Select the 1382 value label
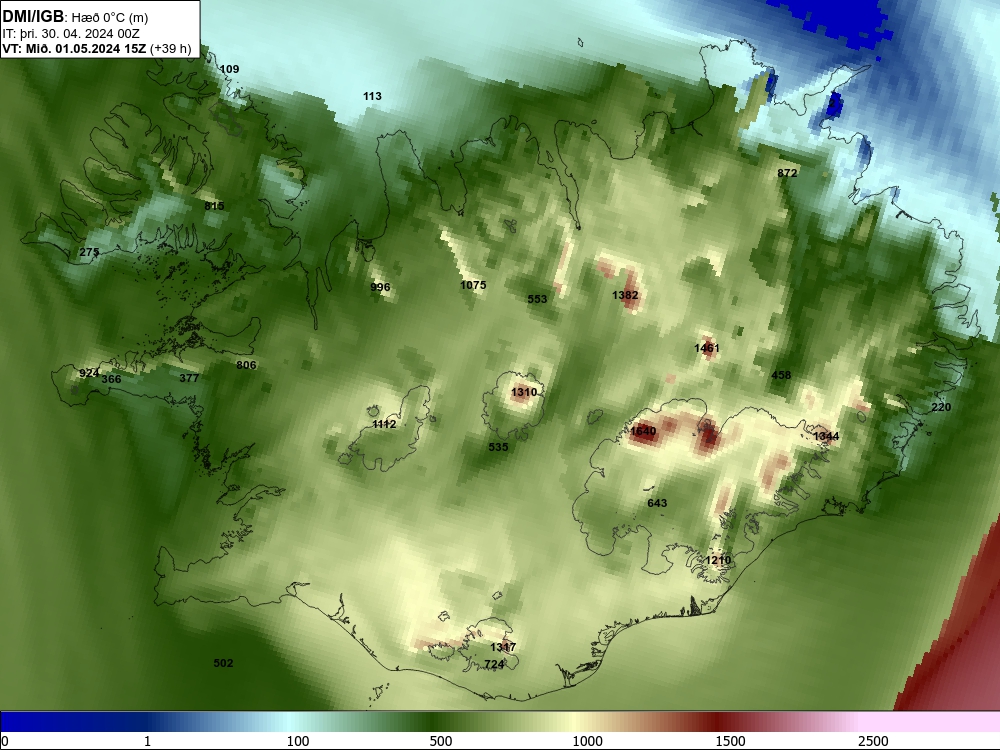The width and height of the screenshot is (1000, 750). click(625, 295)
